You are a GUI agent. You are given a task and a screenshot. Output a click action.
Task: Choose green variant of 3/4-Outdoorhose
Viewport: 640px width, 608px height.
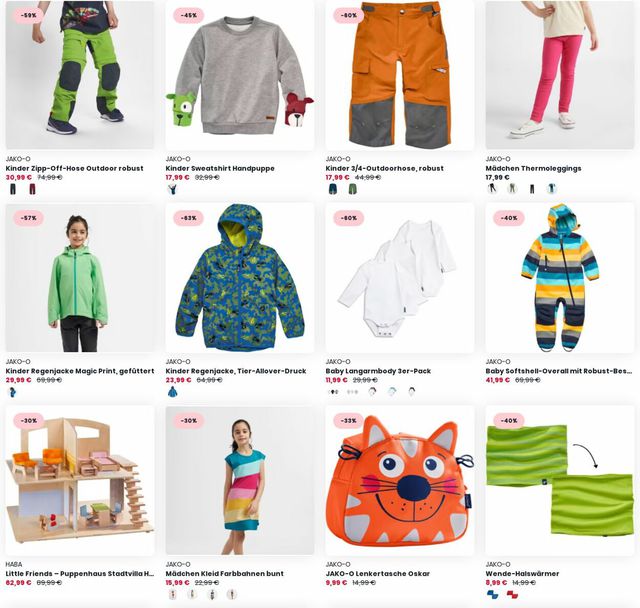pyautogui.click(x=352, y=189)
